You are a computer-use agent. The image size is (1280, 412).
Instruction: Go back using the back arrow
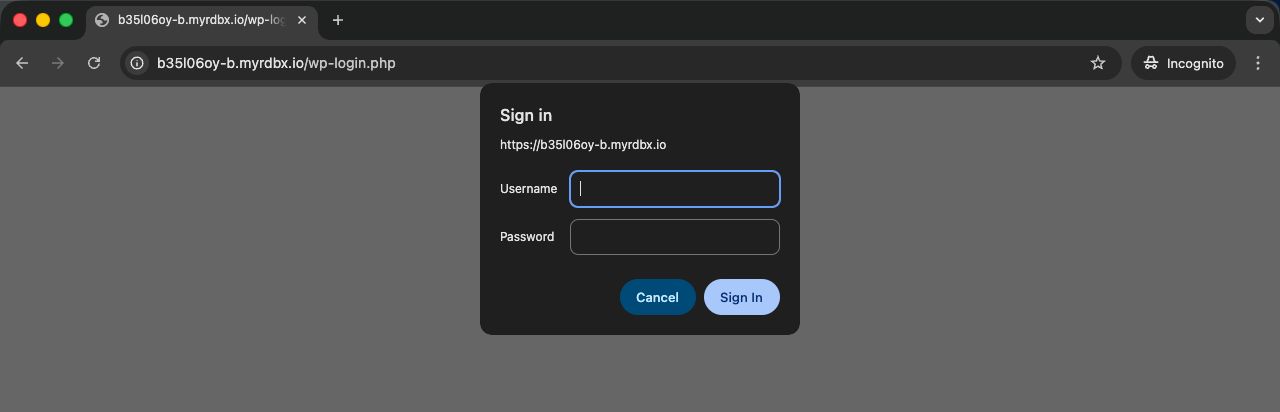(22, 63)
